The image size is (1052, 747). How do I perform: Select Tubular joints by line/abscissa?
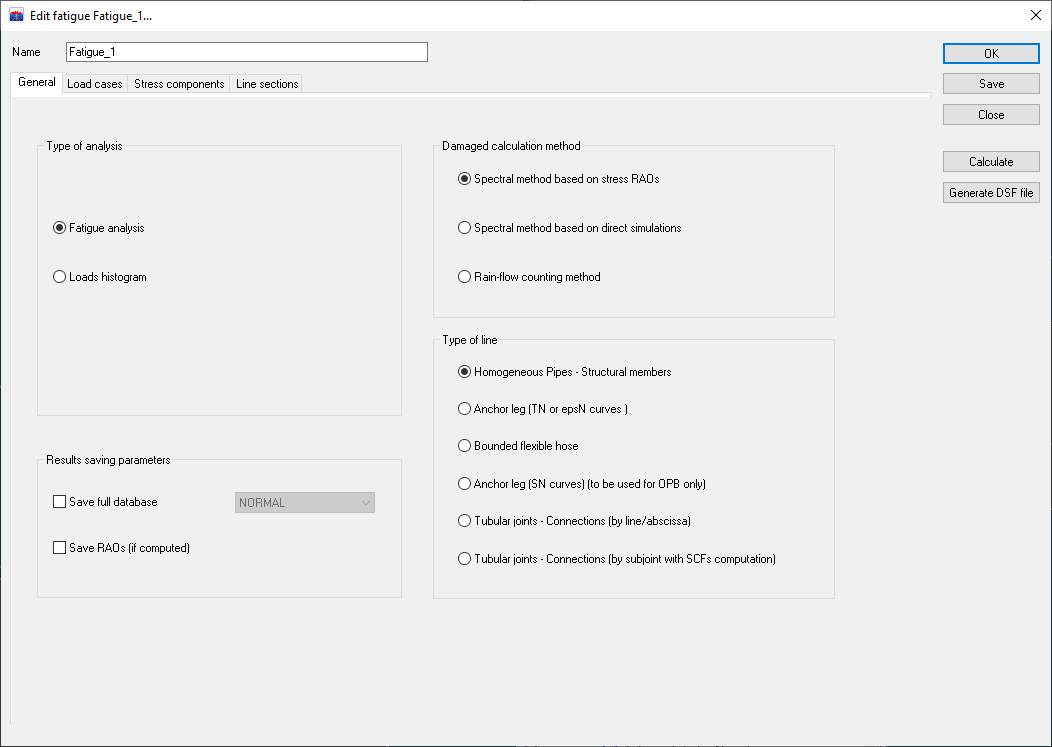(464, 521)
